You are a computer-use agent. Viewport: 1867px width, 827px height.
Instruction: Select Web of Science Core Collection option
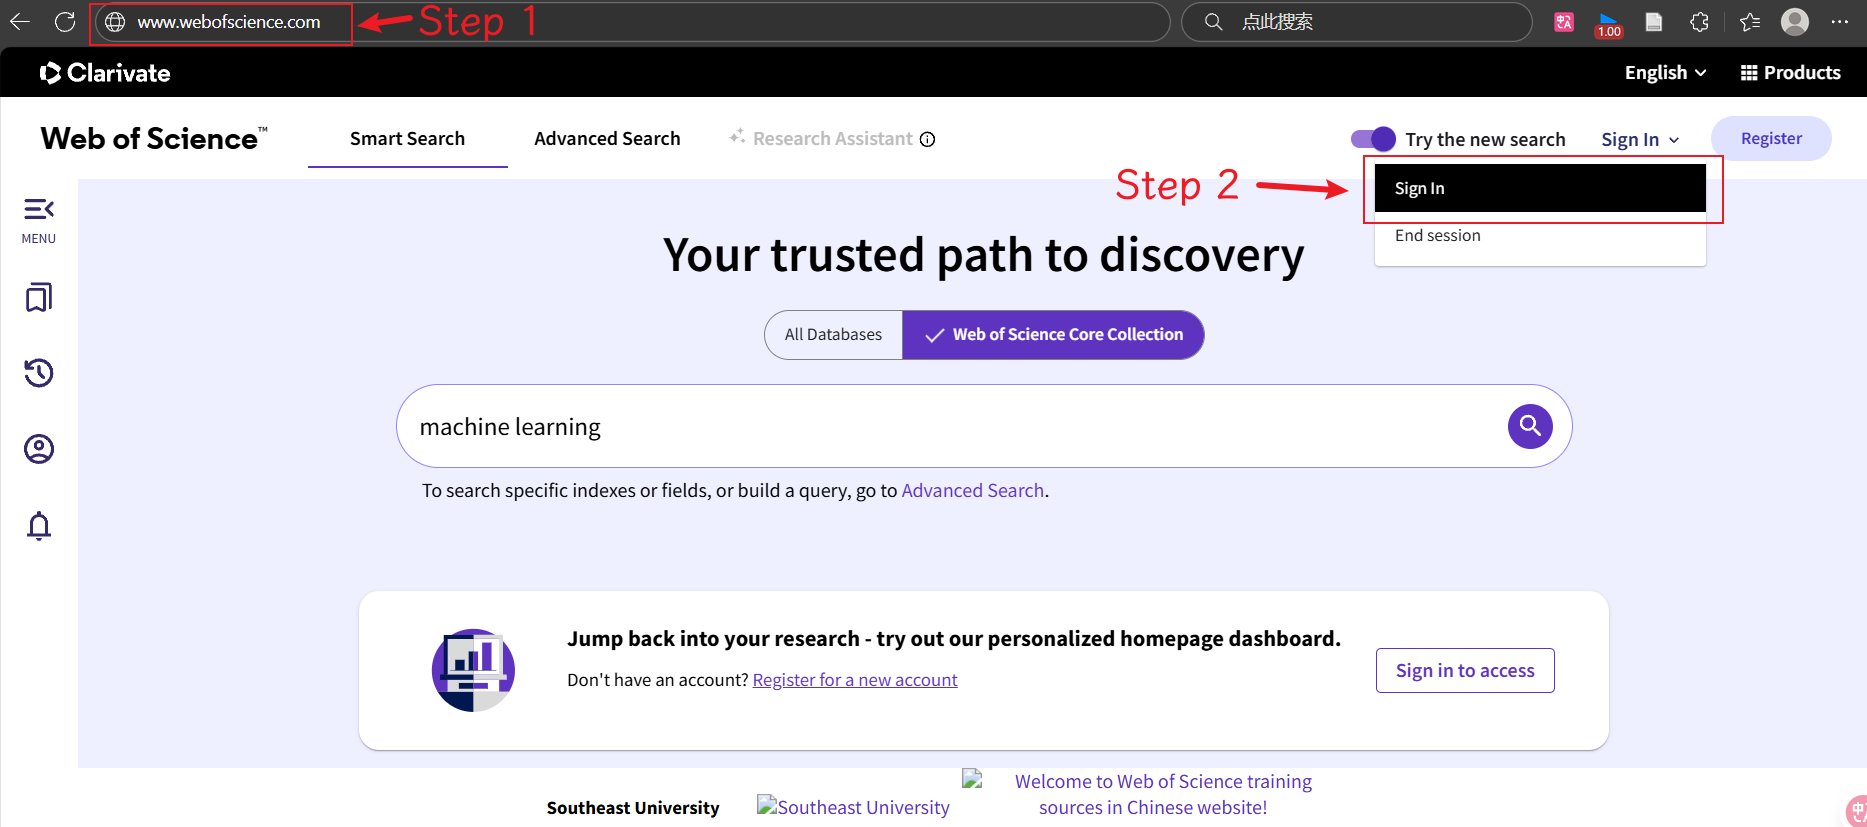pyautogui.click(x=1053, y=335)
